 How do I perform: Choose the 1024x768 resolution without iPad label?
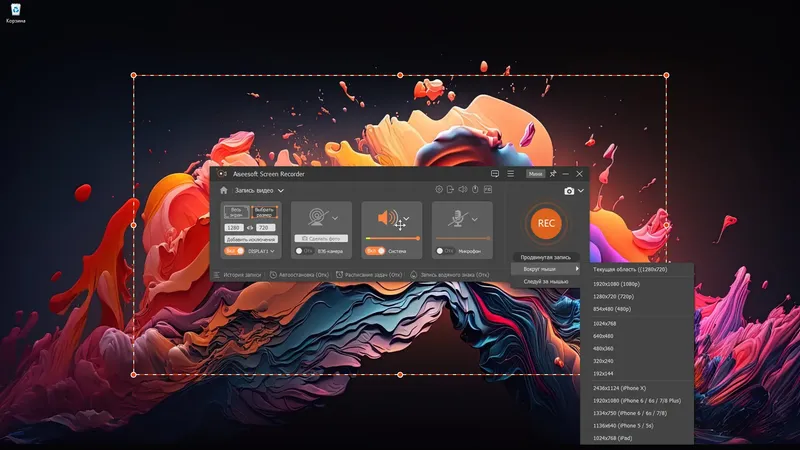pyautogui.click(x=637, y=323)
